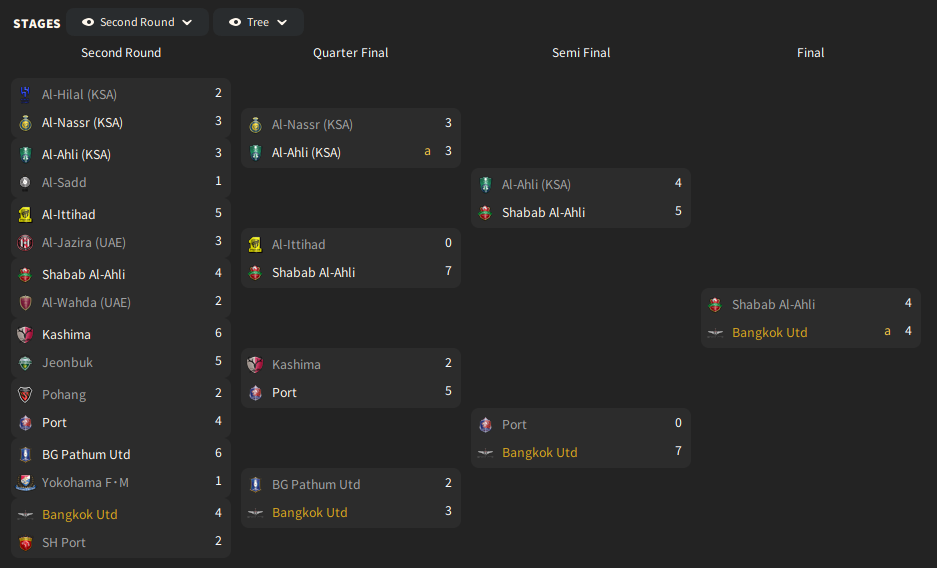Open Second Round stages dropdown

click(137, 22)
